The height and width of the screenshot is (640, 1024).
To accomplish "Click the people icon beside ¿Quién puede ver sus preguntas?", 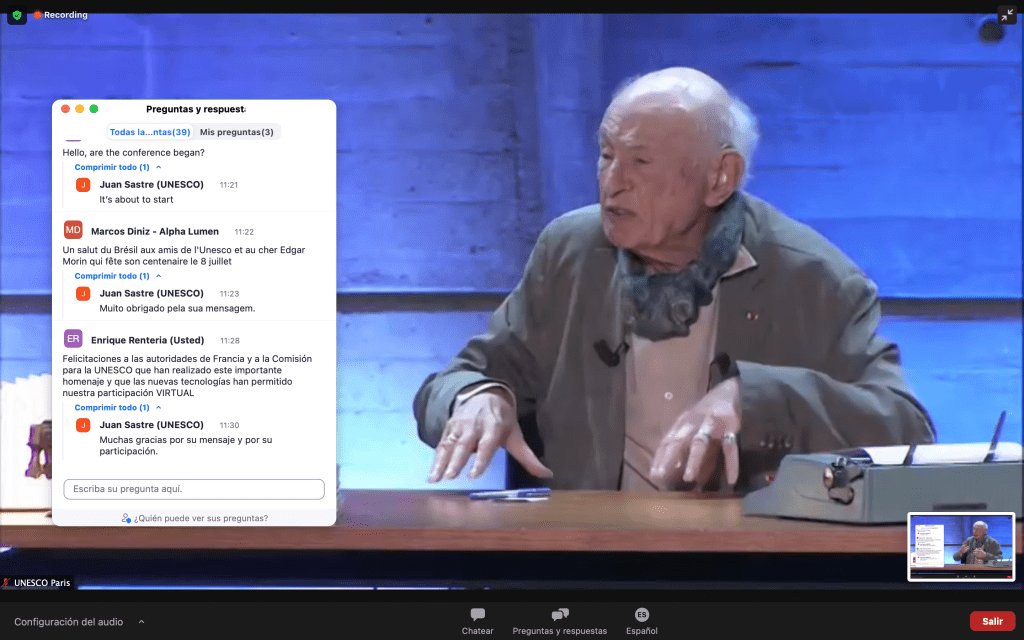I will (x=126, y=518).
